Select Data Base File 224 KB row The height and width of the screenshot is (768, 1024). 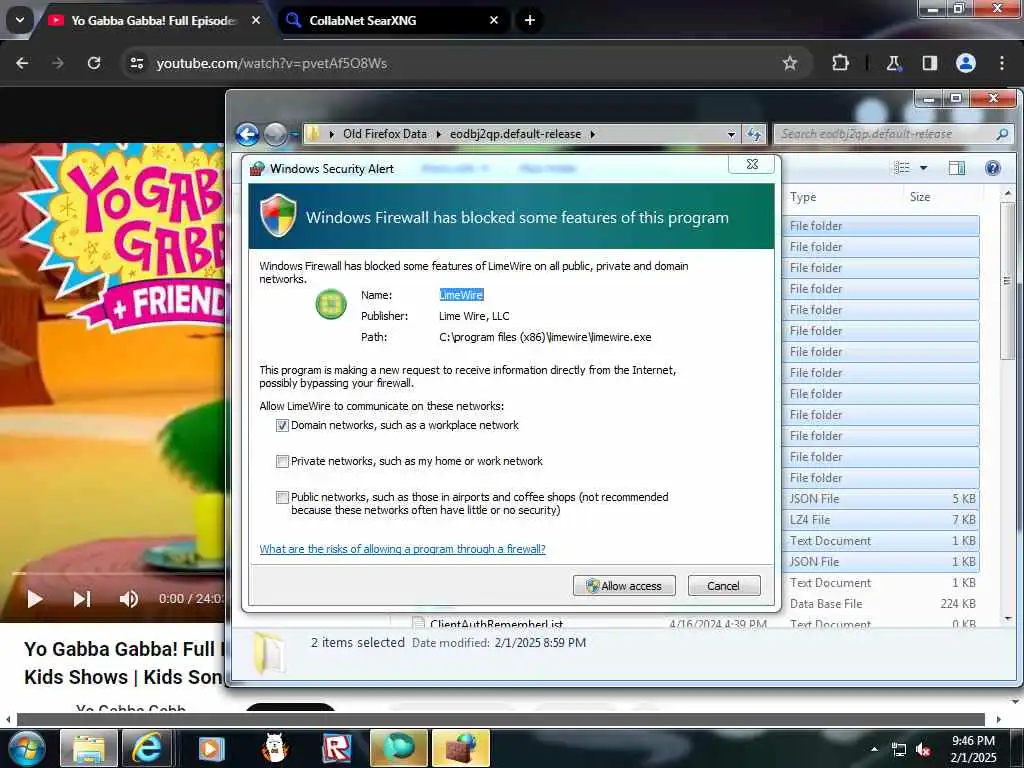(x=881, y=603)
